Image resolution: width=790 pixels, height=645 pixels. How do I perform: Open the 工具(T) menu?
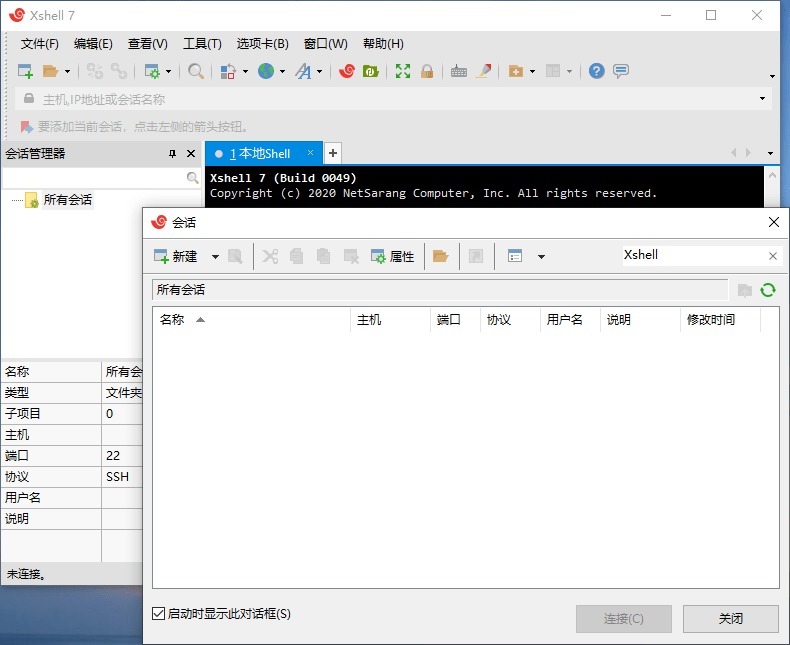[202, 44]
